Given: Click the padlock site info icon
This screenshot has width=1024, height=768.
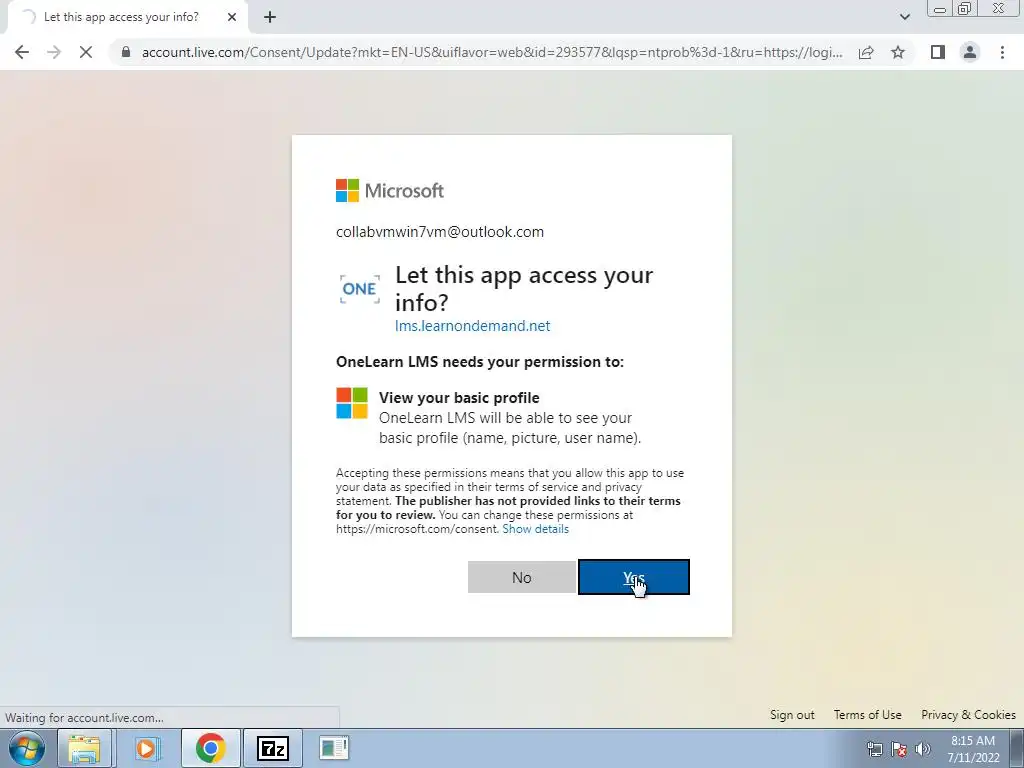Looking at the screenshot, I should point(126,52).
